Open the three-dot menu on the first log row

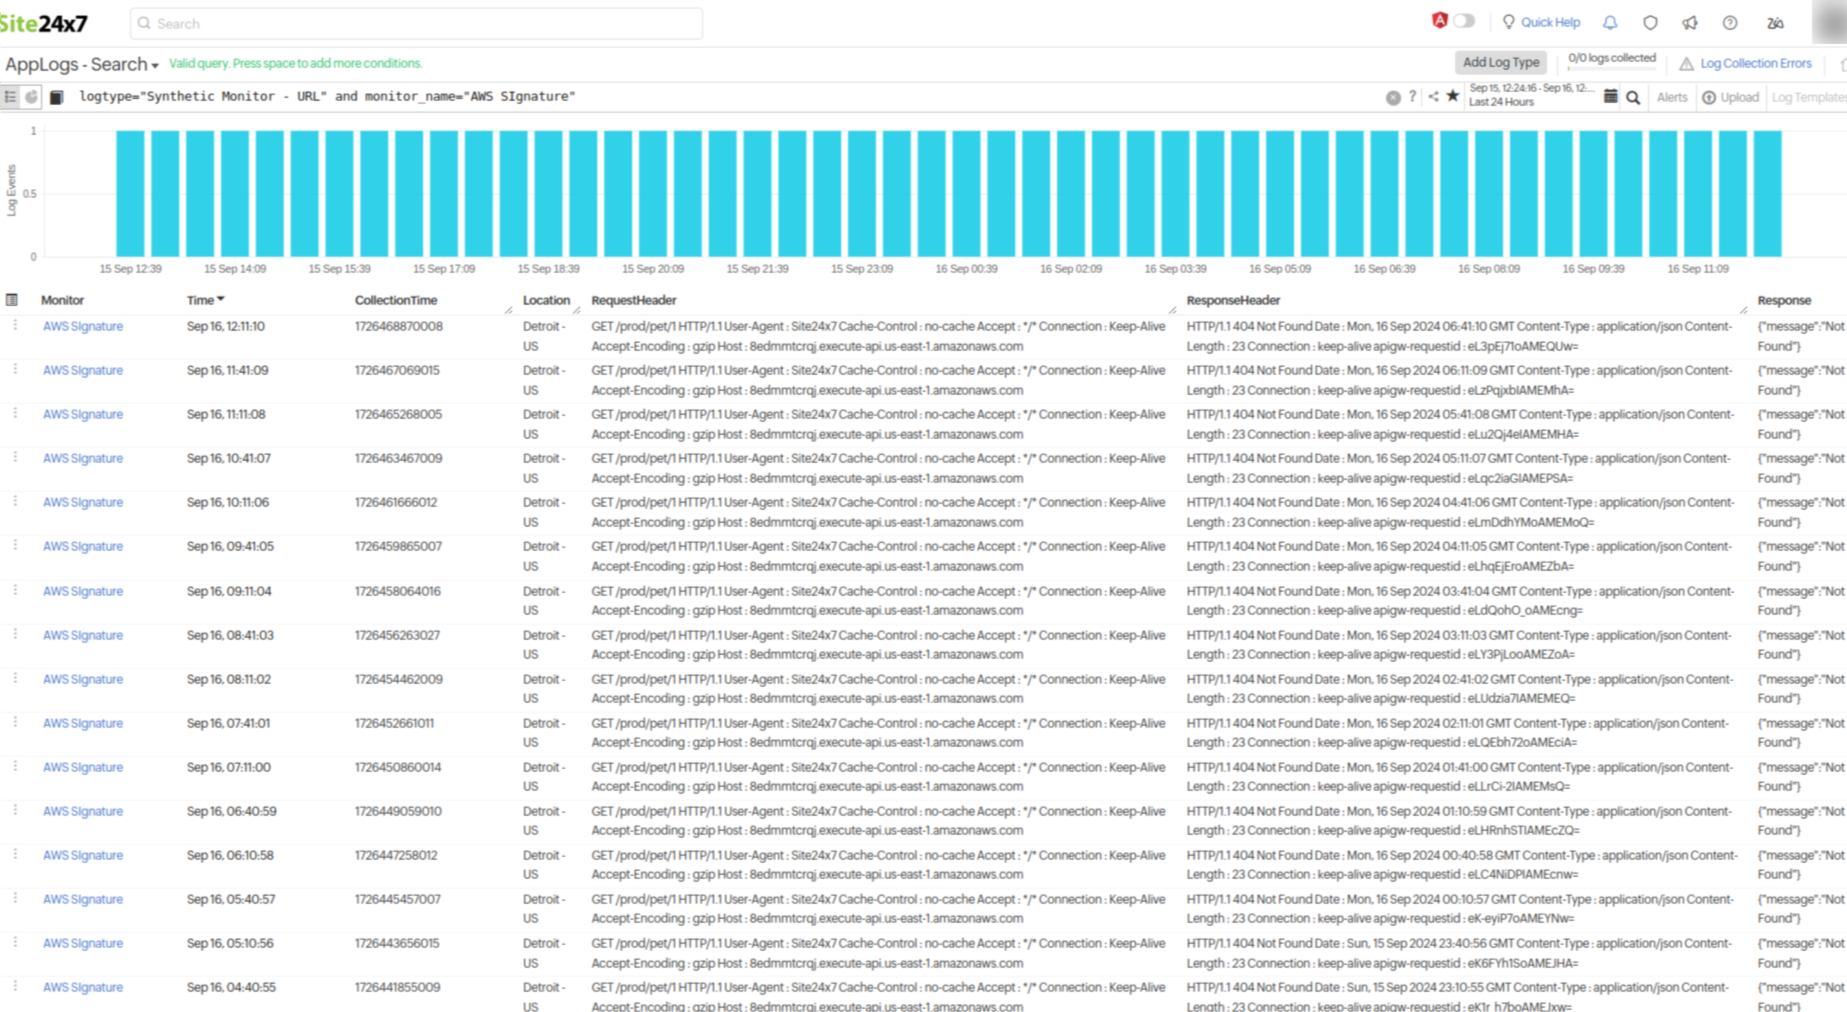point(15,326)
